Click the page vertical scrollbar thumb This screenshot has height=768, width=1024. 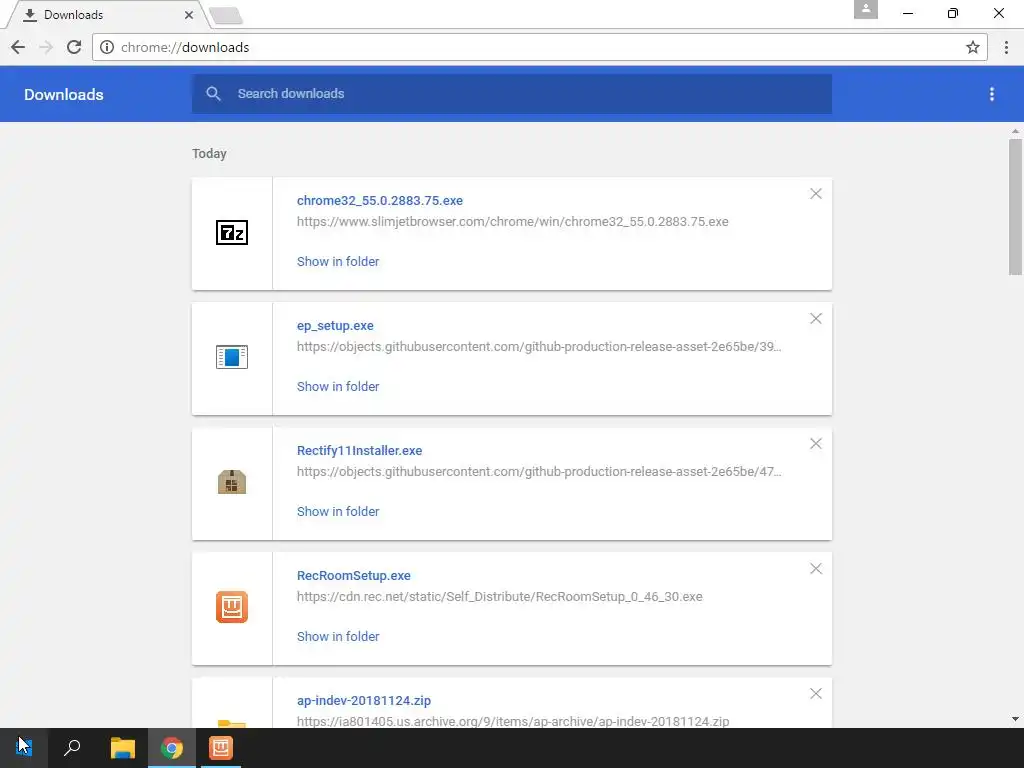click(x=1015, y=206)
